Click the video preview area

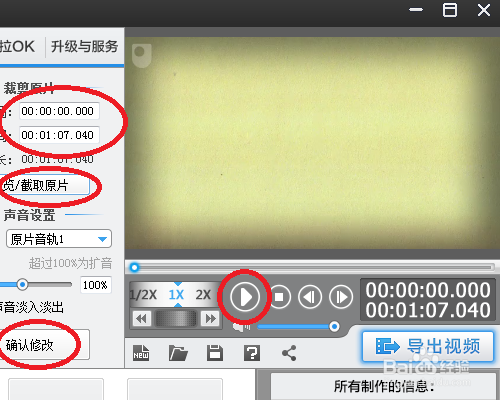click(x=312, y=143)
